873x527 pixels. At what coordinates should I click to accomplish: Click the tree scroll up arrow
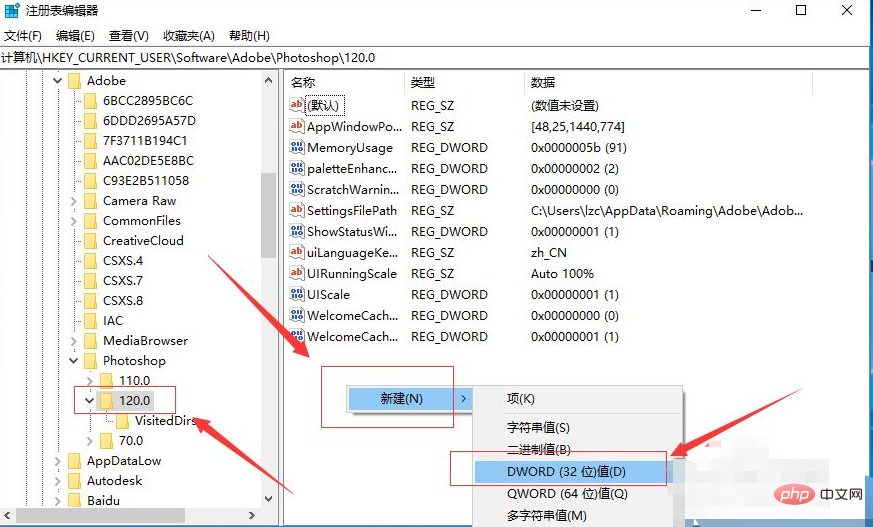point(268,81)
